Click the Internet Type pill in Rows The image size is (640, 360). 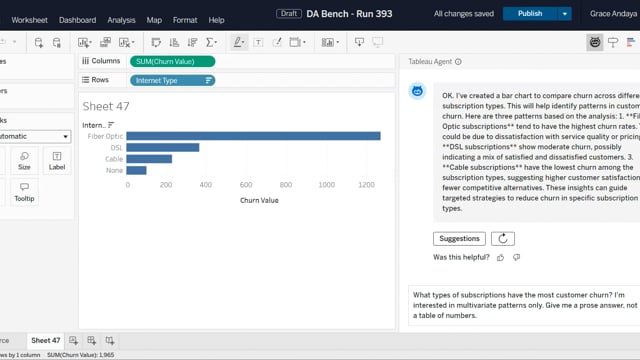click(172, 80)
